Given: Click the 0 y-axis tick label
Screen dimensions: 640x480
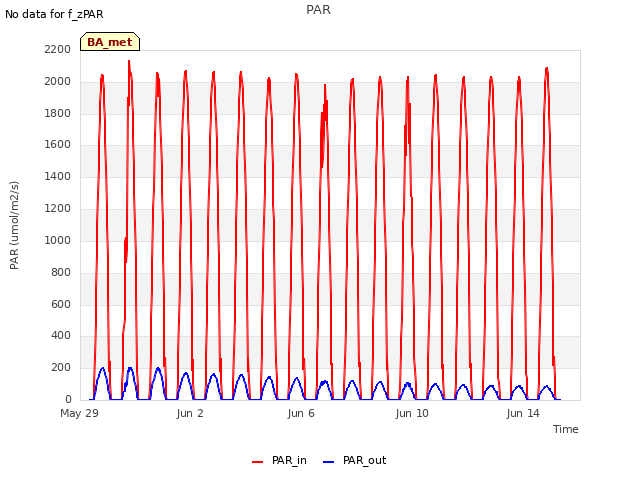Looking at the screenshot, I should coord(68,399).
